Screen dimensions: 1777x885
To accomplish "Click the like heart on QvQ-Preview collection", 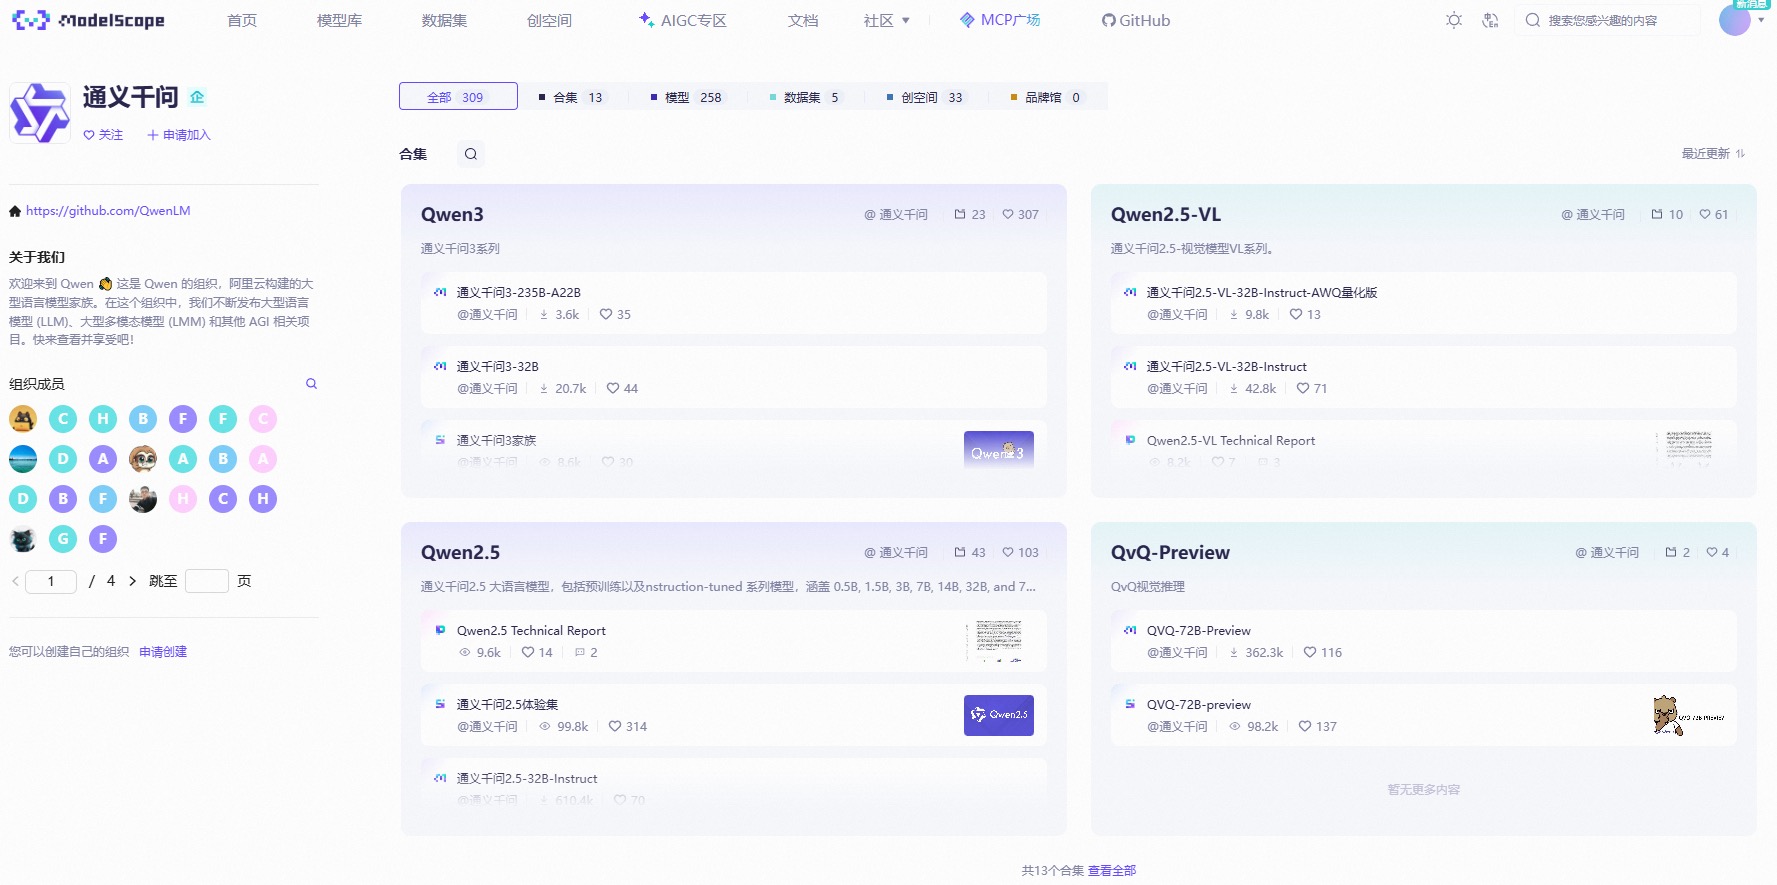I will point(1712,552).
